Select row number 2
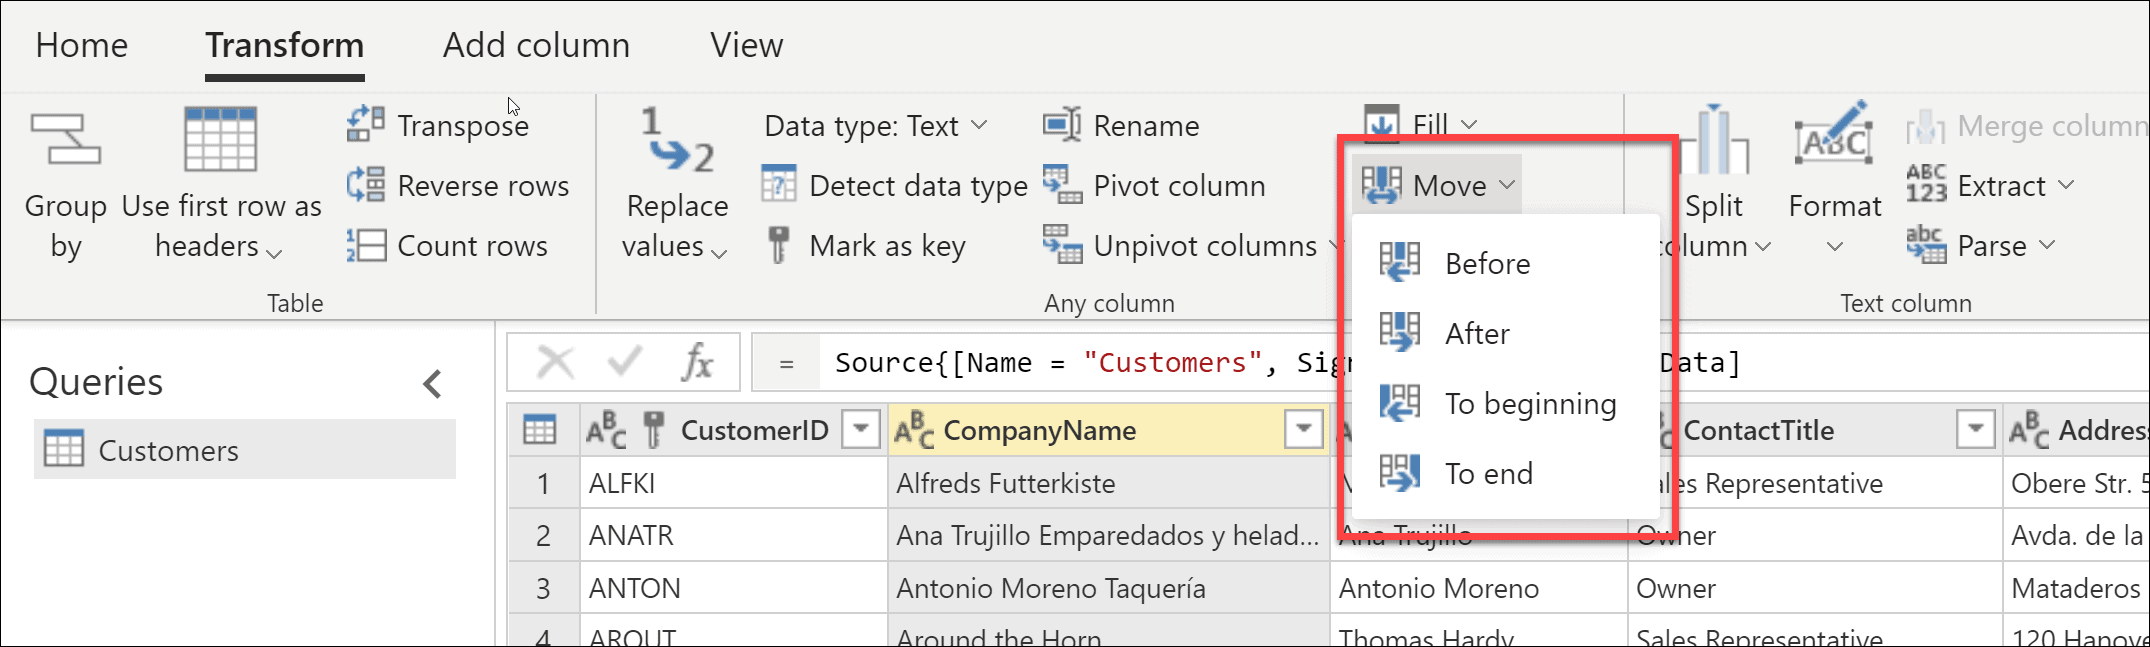Screen dimensions: 2150x647 [x=543, y=535]
